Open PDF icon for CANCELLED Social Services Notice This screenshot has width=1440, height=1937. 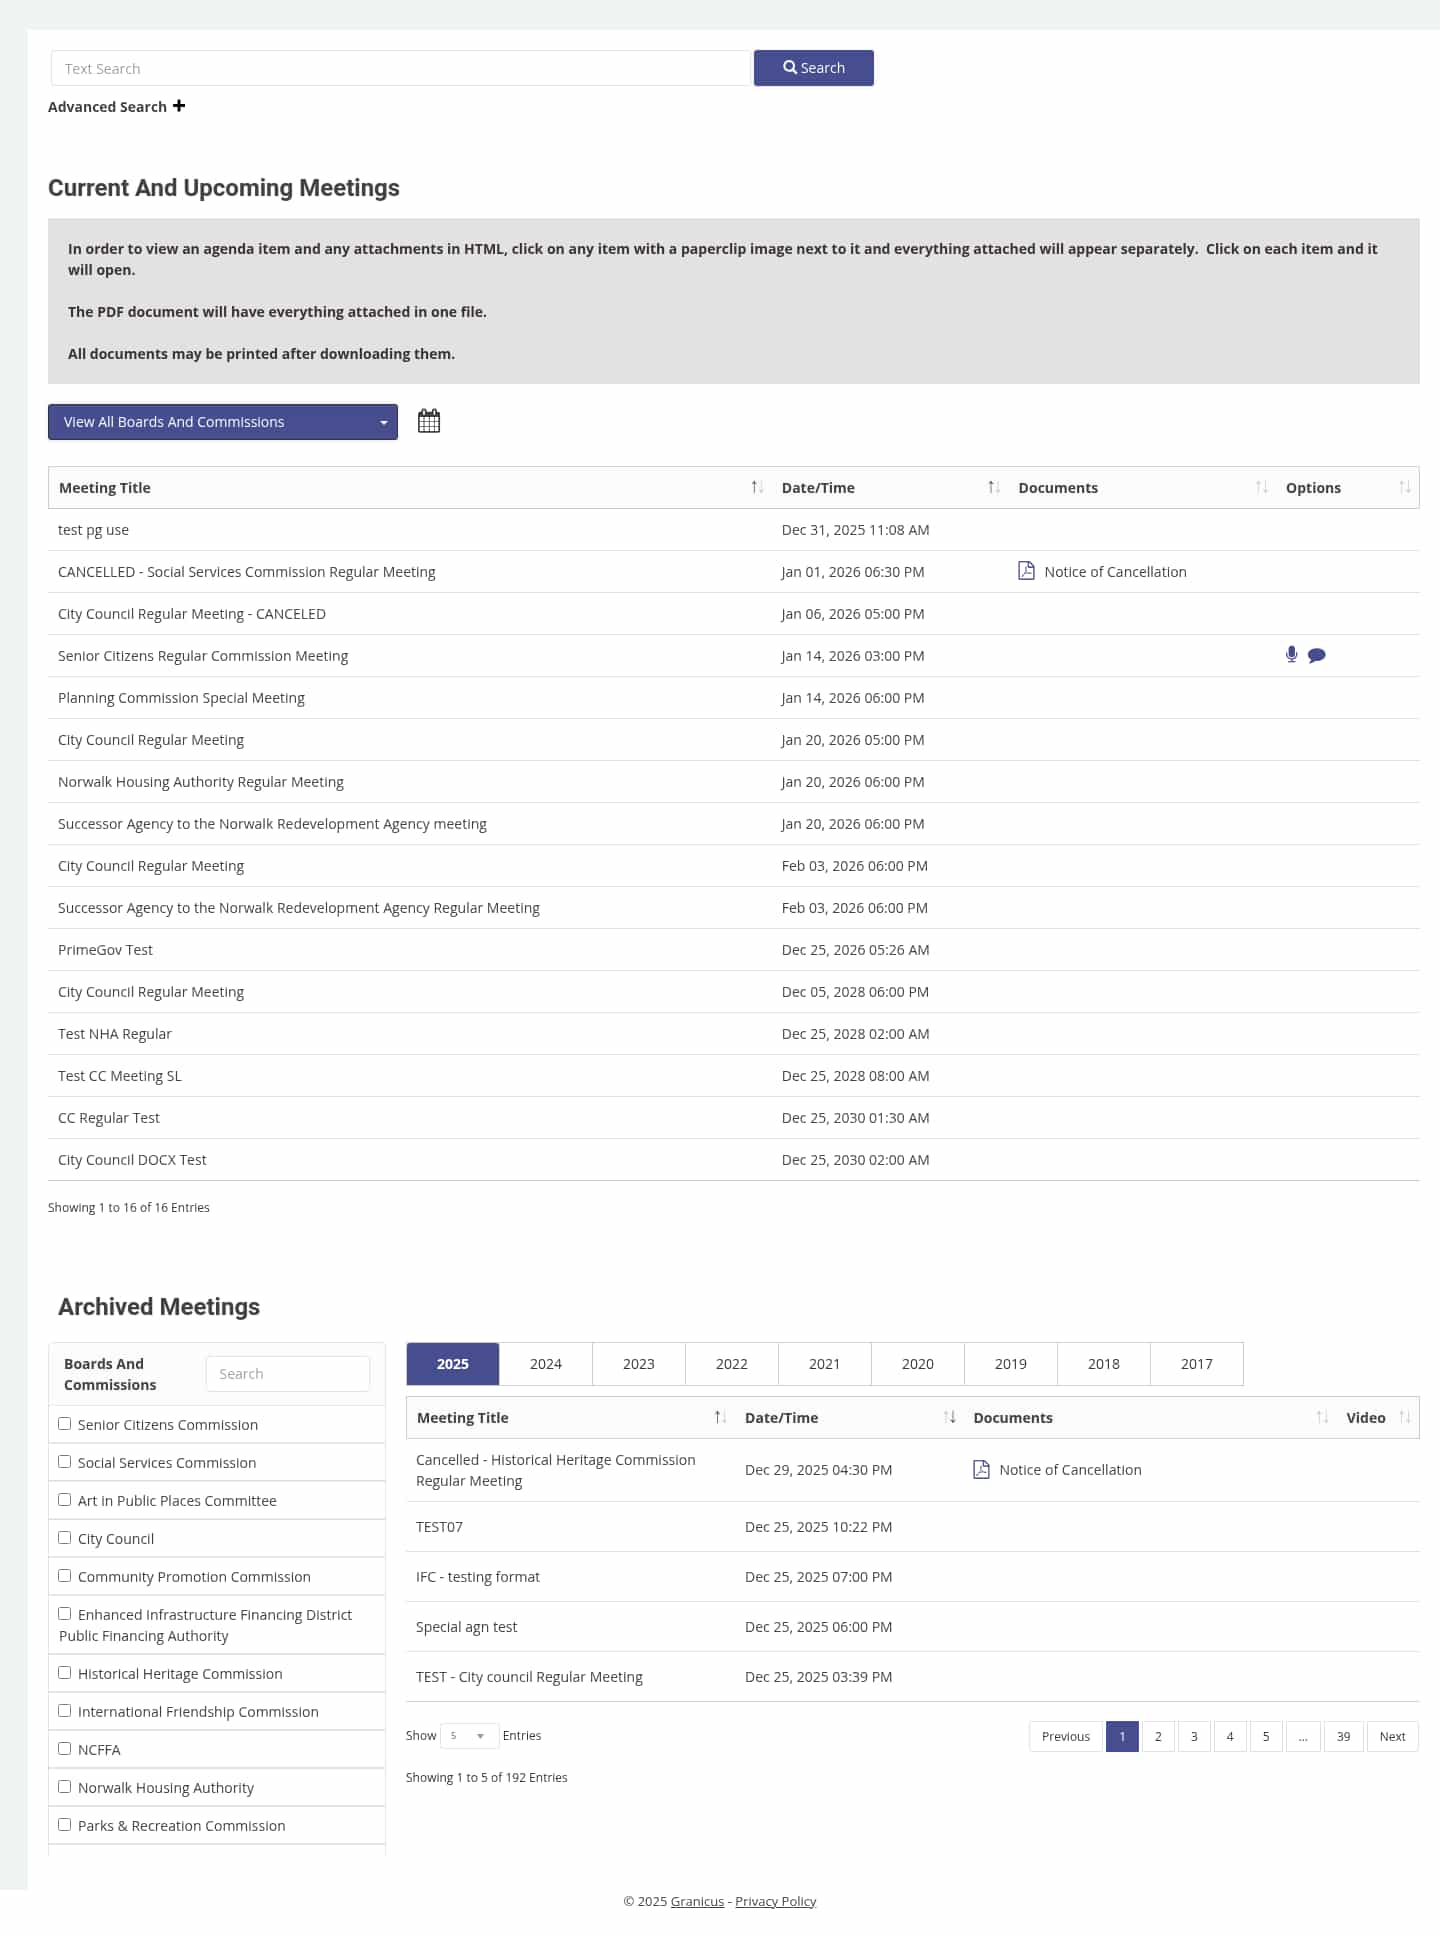tap(1026, 571)
